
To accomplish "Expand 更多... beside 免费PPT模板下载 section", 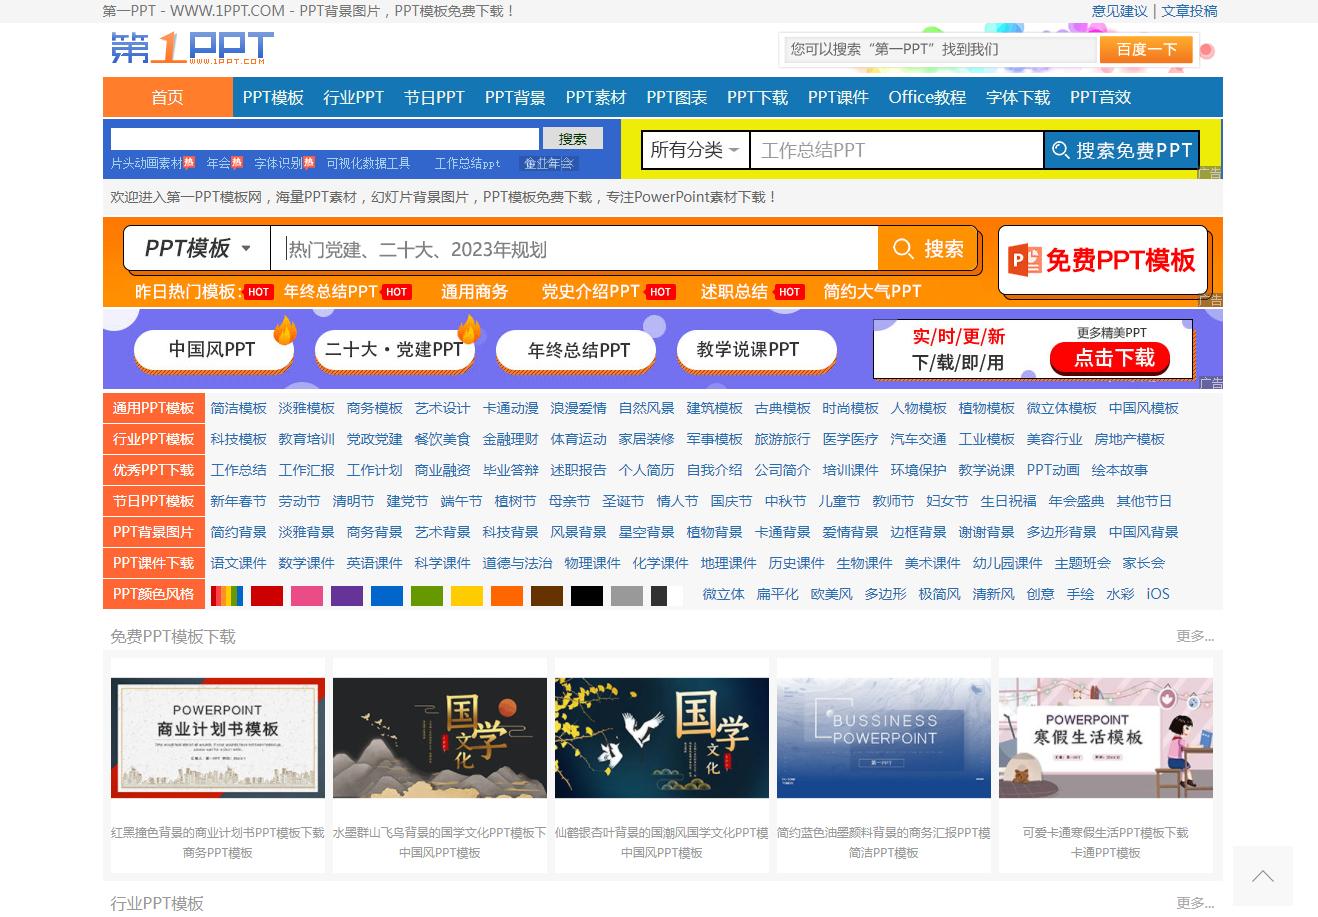I will click(x=1195, y=636).
